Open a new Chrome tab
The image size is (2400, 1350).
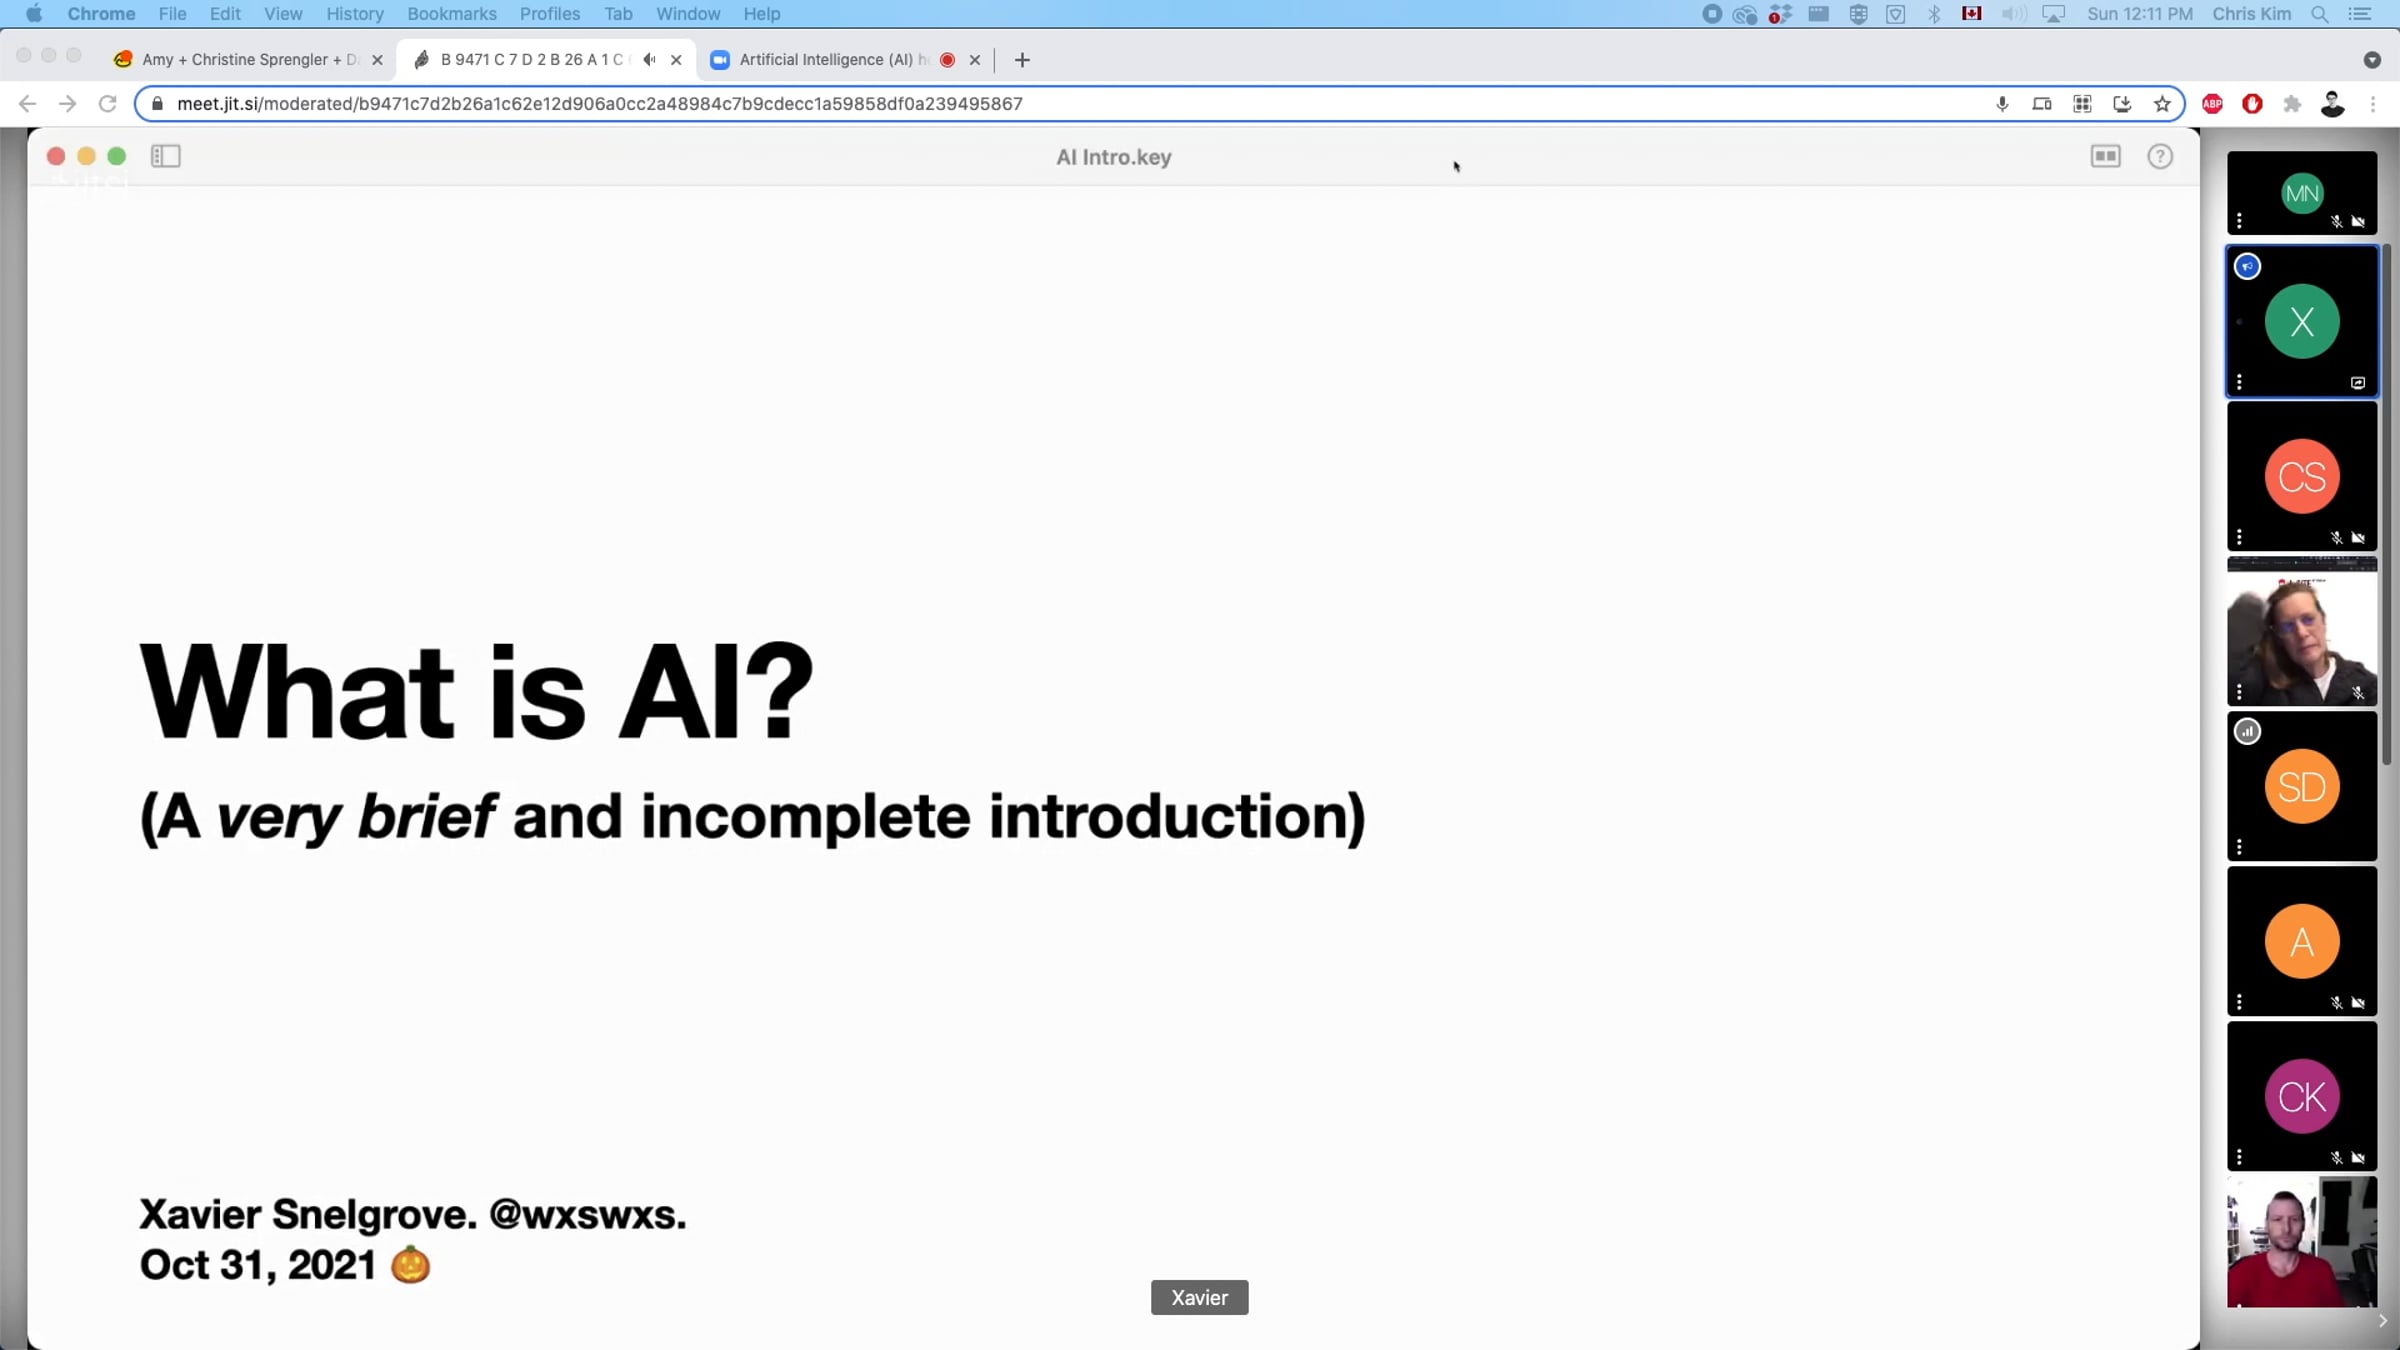coord(1021,60)
